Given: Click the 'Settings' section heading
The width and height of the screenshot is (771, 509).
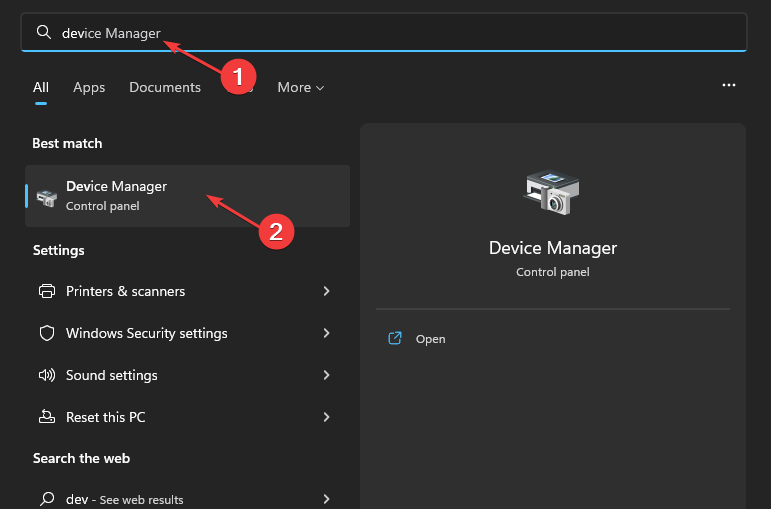Looking at the screenshot, I should 59,250.
